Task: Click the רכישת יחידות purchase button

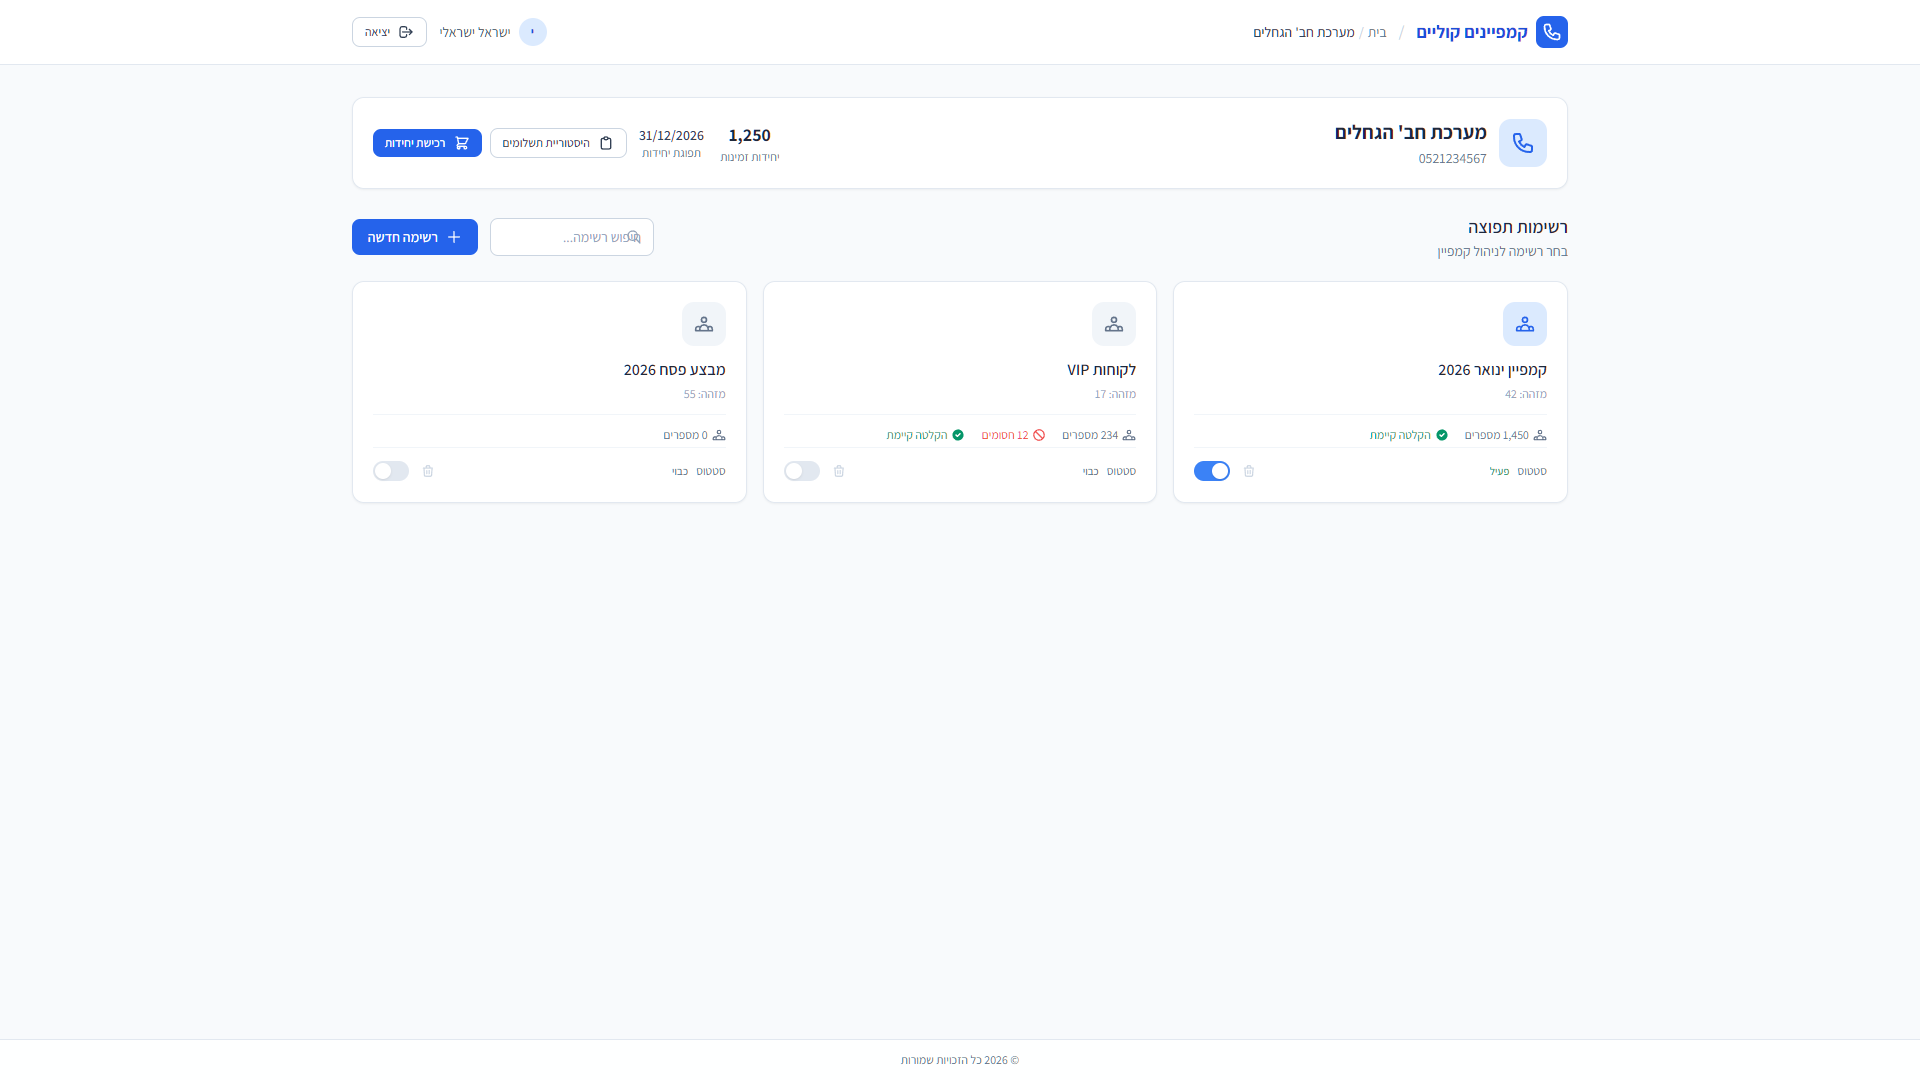Action: point(427,143)
